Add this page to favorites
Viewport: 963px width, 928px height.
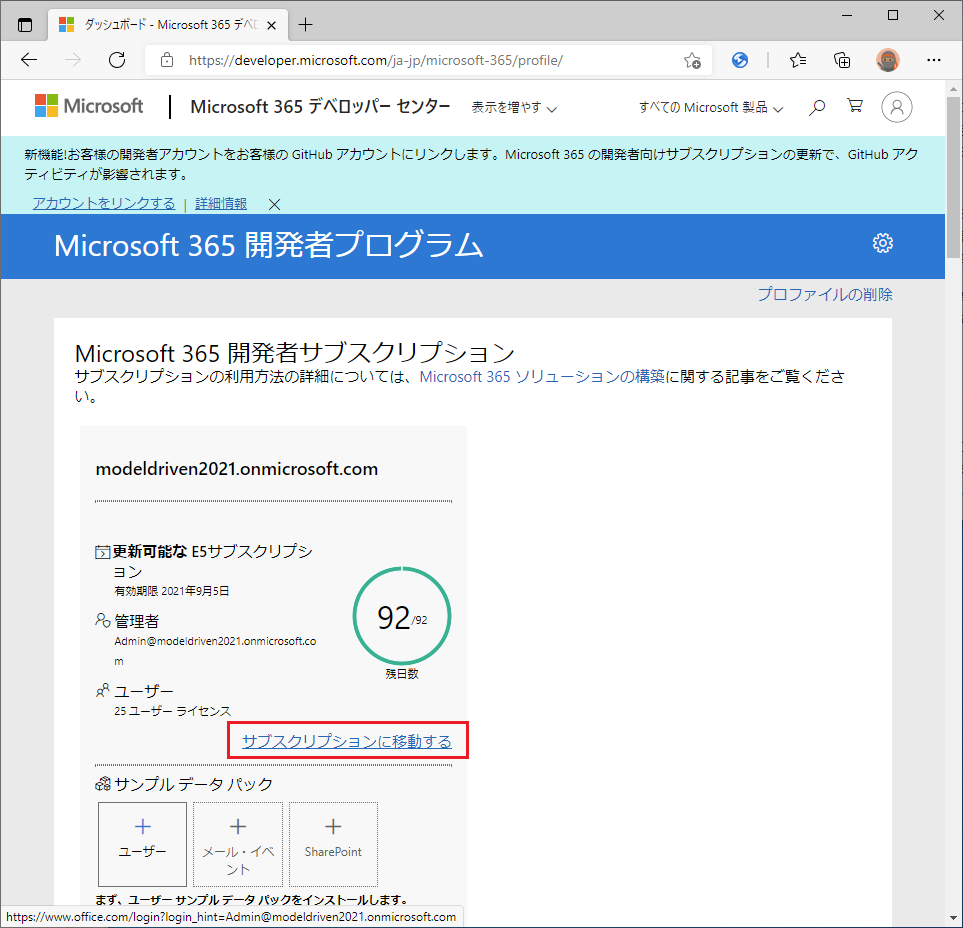click(692, 60)
